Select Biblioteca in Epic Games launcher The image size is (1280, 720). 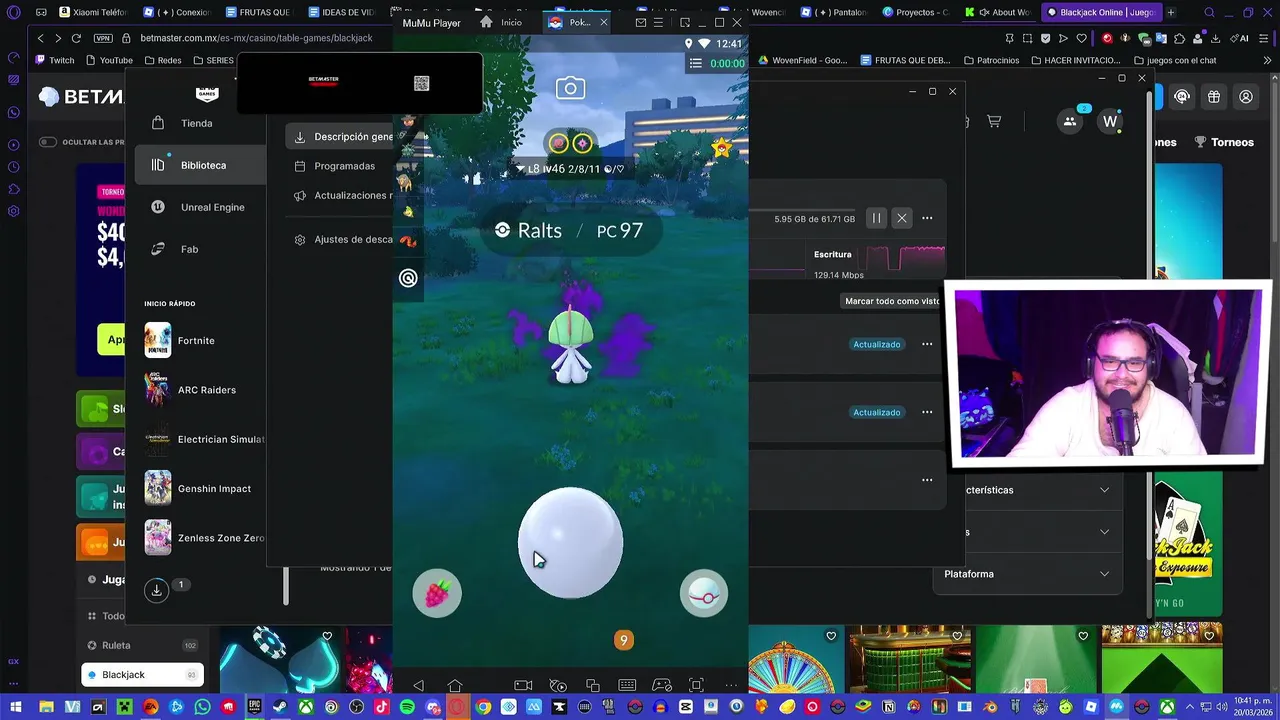point(200,165)
